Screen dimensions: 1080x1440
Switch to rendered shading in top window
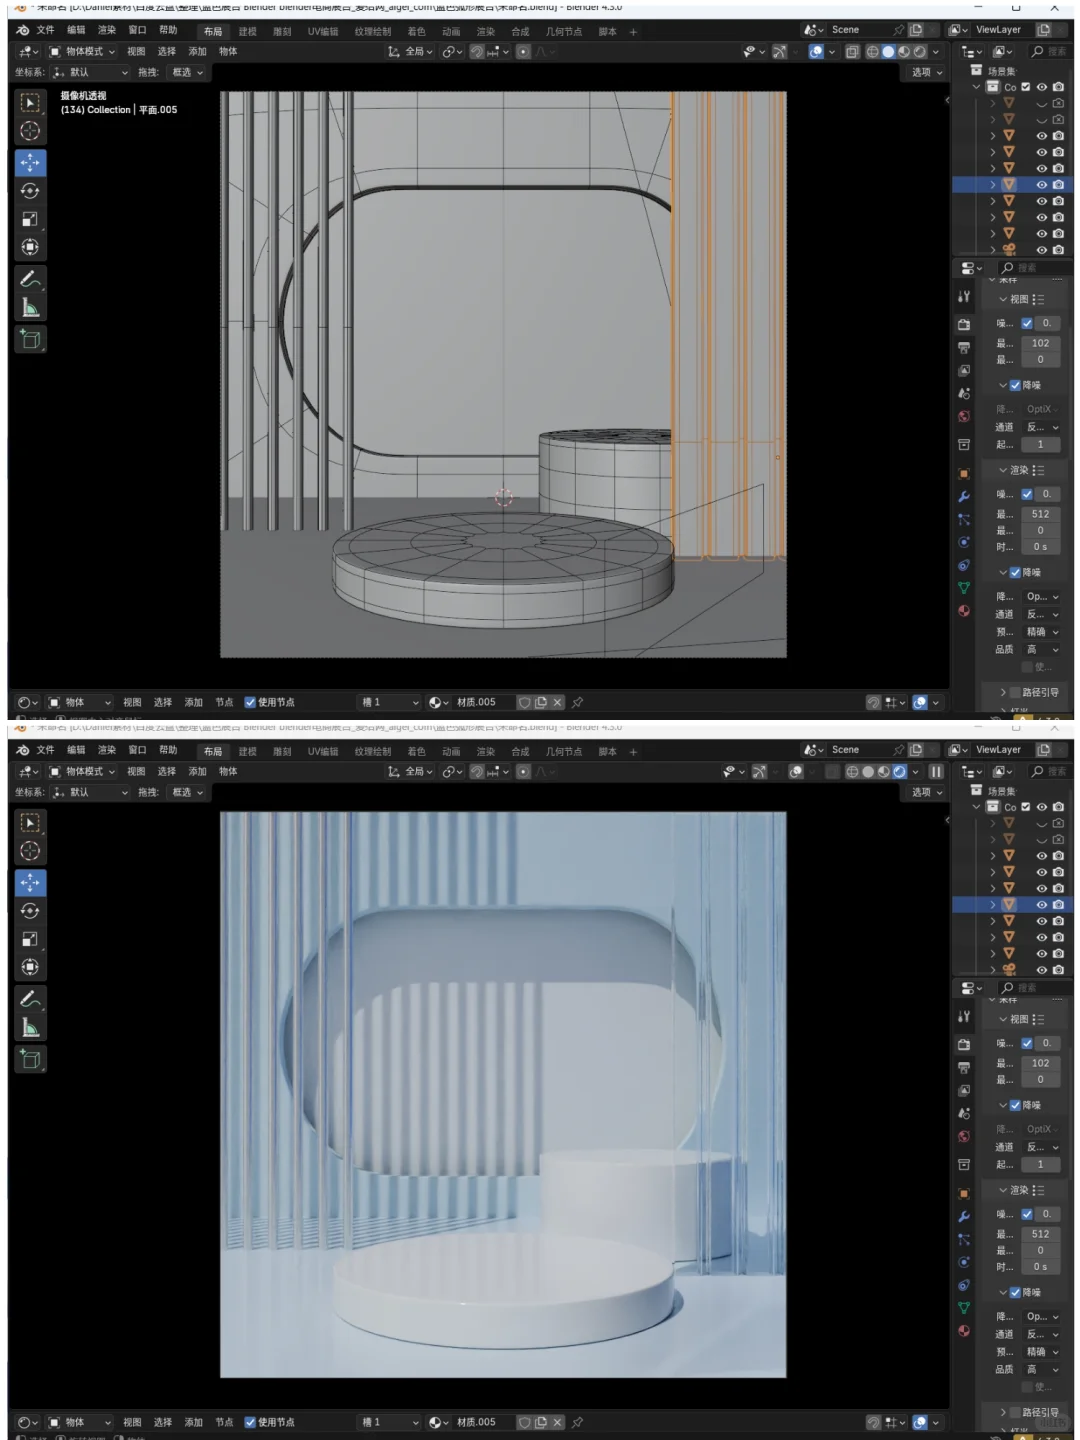(920, 52)
